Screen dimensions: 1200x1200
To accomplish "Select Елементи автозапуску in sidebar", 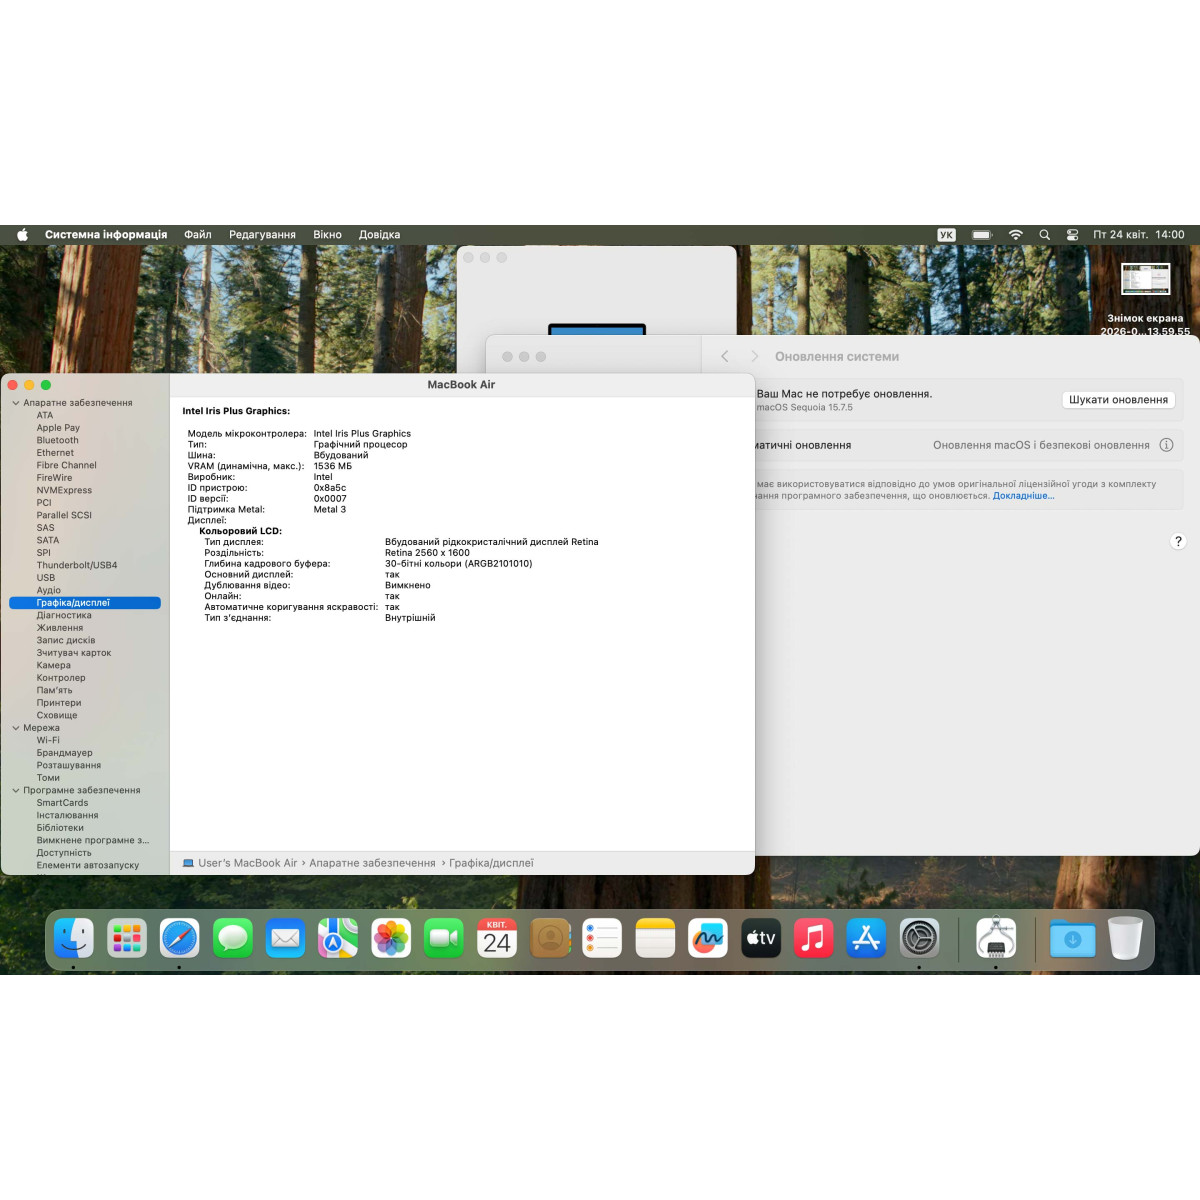I will [x=88, y=865].
